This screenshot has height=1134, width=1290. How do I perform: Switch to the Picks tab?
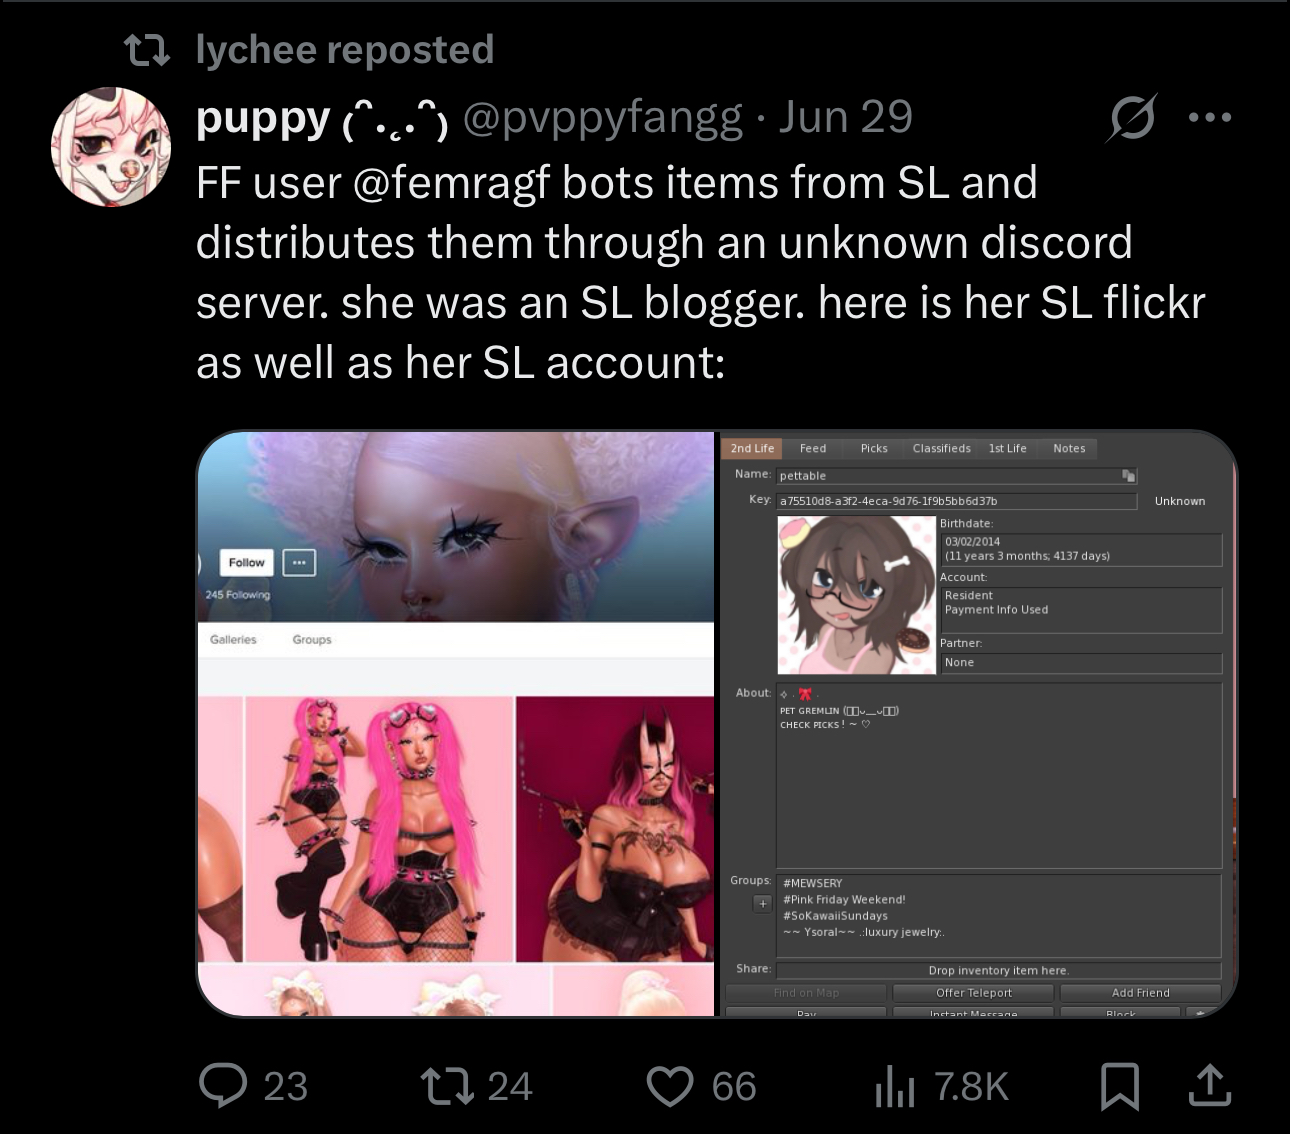click(x=874, y=448)
